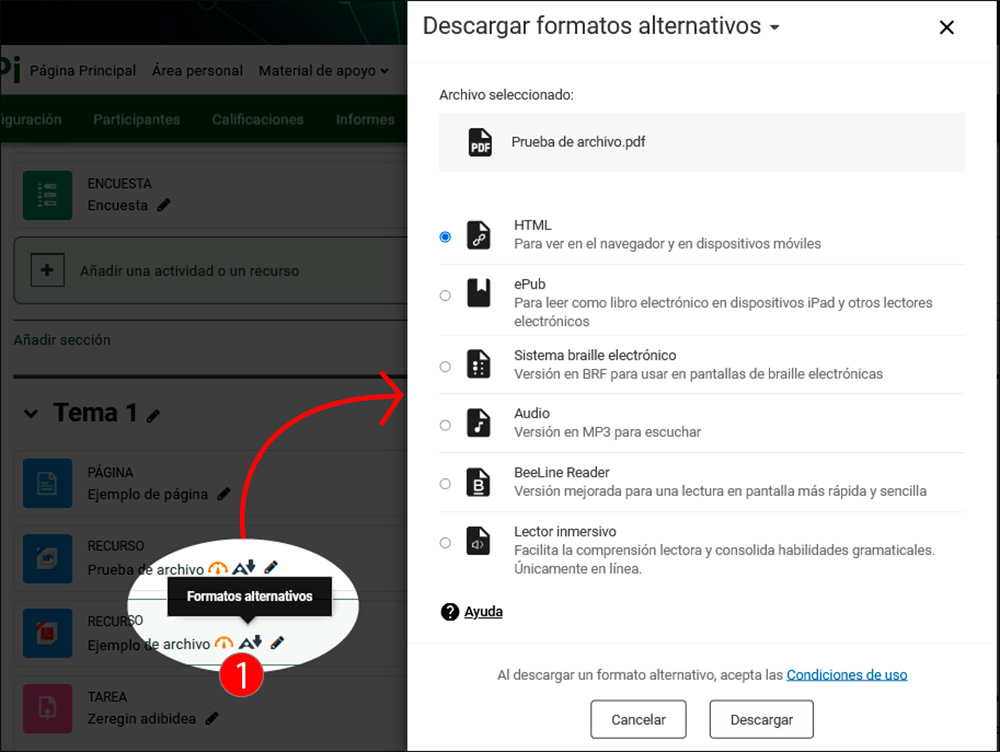Switch to the Calificaciones tab

coord(257,118)
